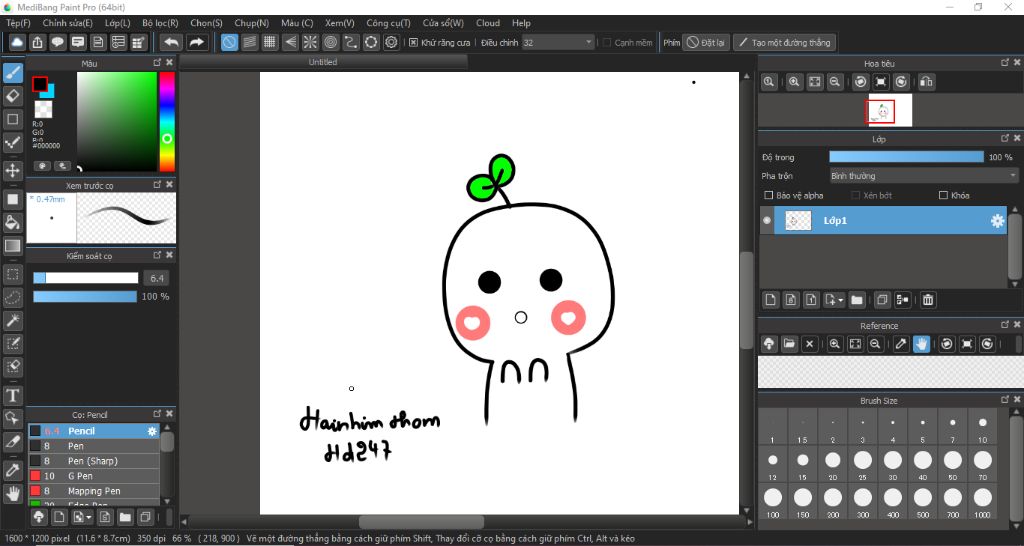Screen dimensions: 1024x546
Task: Select the Eraser tool in left toolbar
Action: point(13,95)
